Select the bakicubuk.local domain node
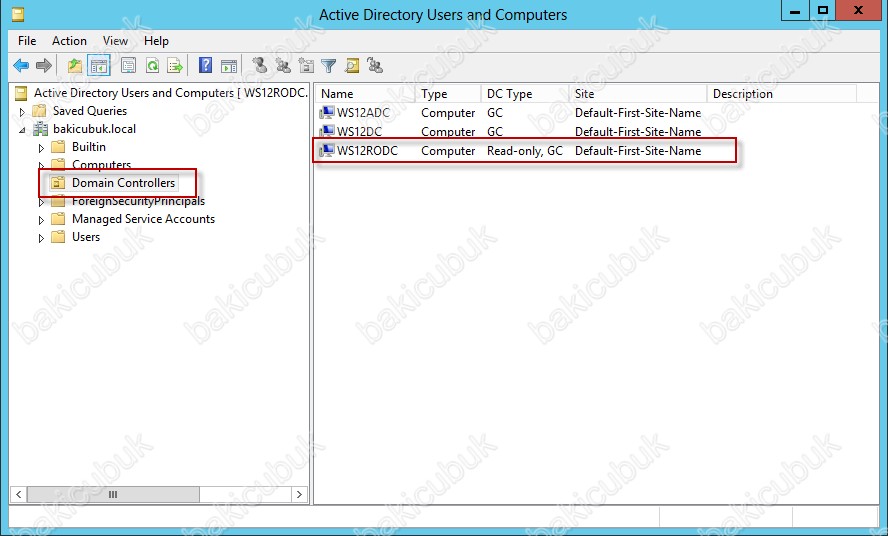The height and width of the screenshot is (536, 888). pos(95,129)
